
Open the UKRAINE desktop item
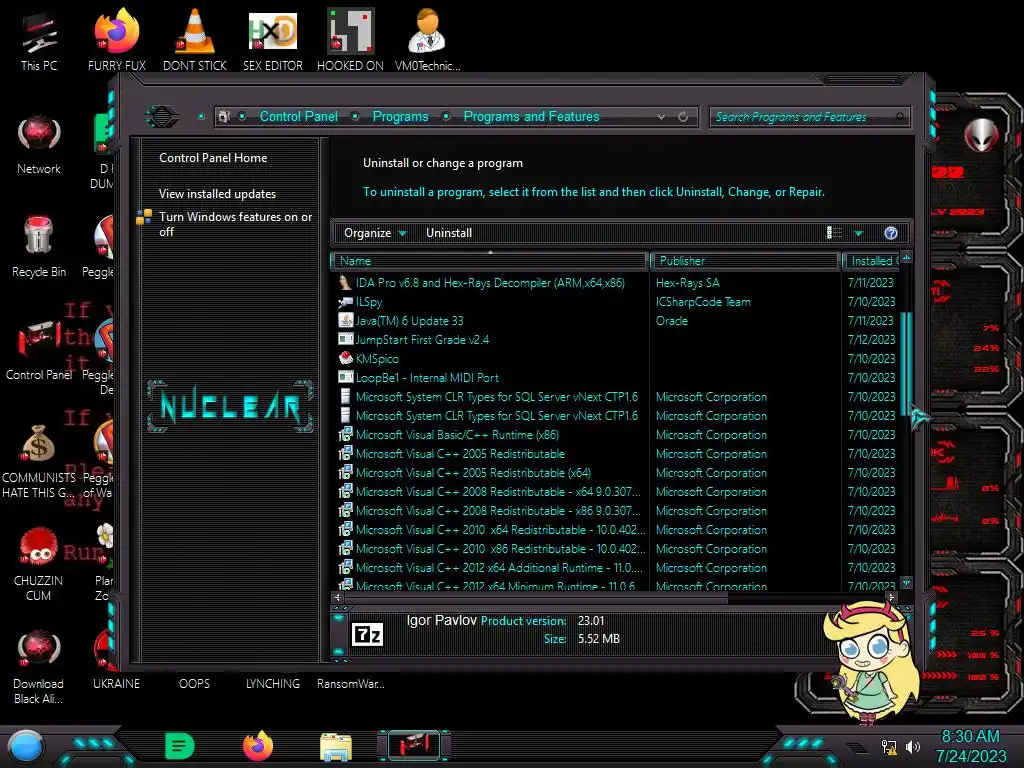(116, 684)
